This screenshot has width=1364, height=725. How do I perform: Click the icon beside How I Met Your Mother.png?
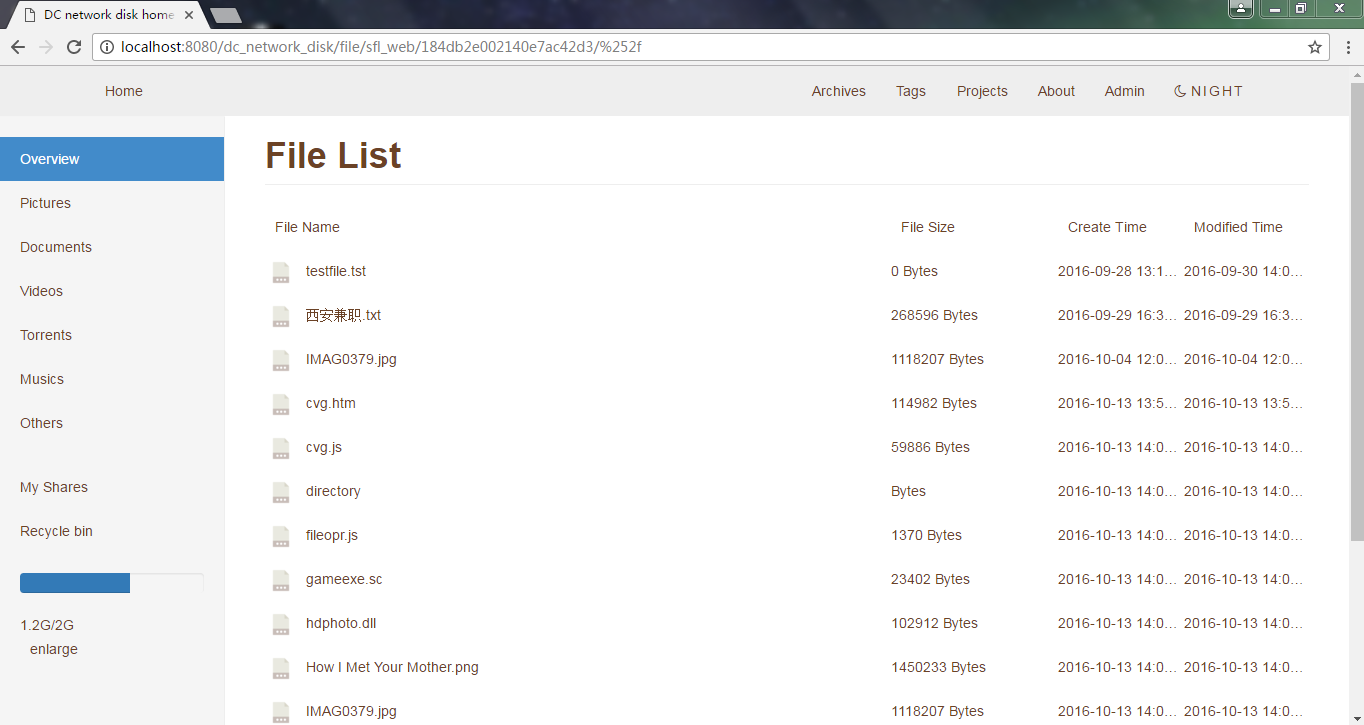[281, 668]
